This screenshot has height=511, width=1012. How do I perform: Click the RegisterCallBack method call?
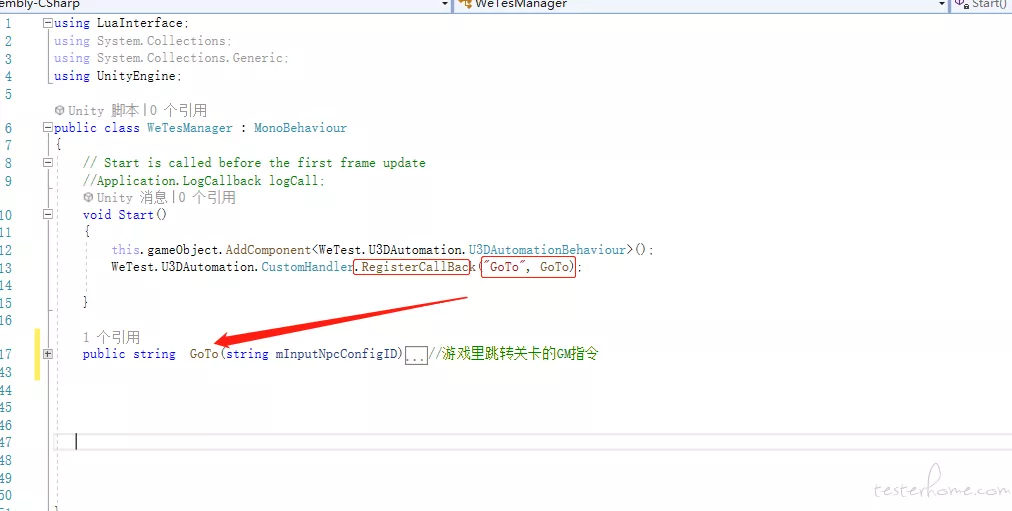414,266
